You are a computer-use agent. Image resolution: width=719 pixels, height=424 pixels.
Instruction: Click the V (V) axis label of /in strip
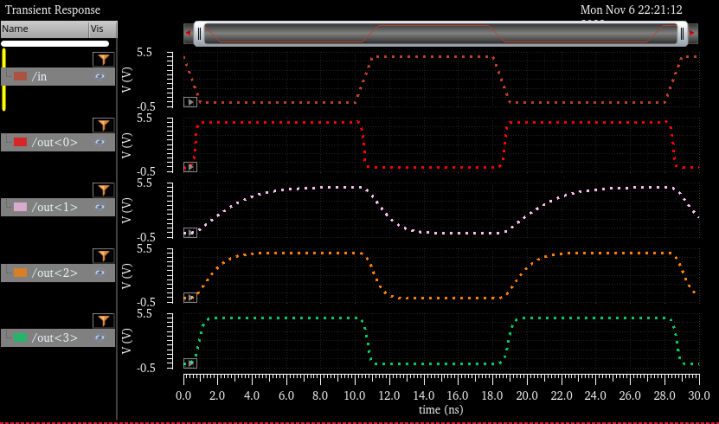pos(127,79)
